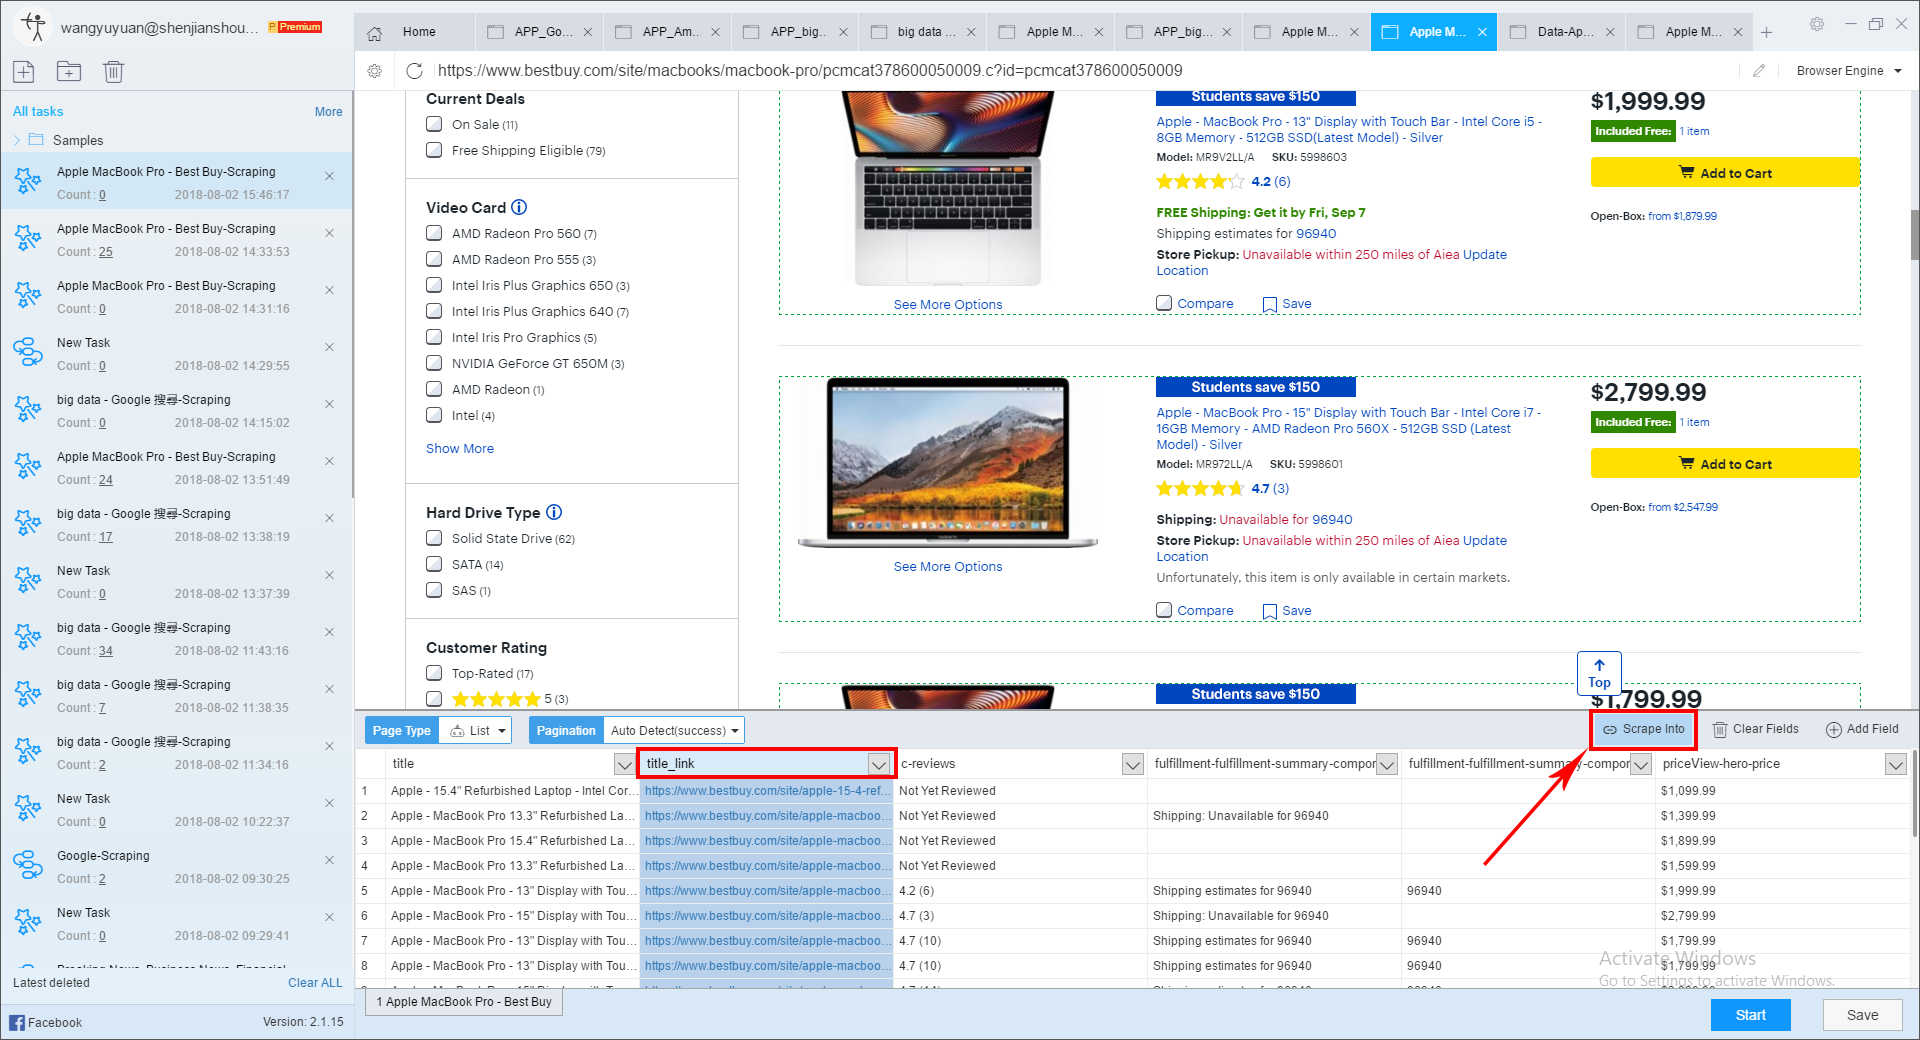Click the Clear Fields trash icon
1920x1040 pixels.
tap(1720, 729)
